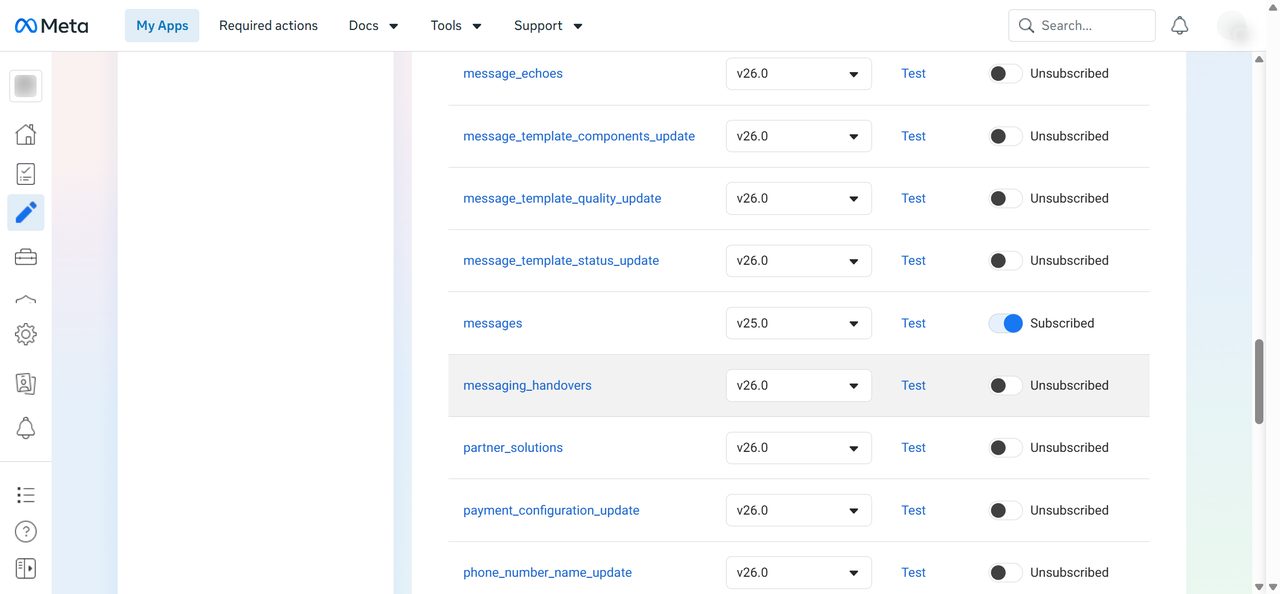The height and width of the screenshot is (594, 1280).
Task: Open version dropdown for message_template_status_update
Action: click(x=799, y=261)
